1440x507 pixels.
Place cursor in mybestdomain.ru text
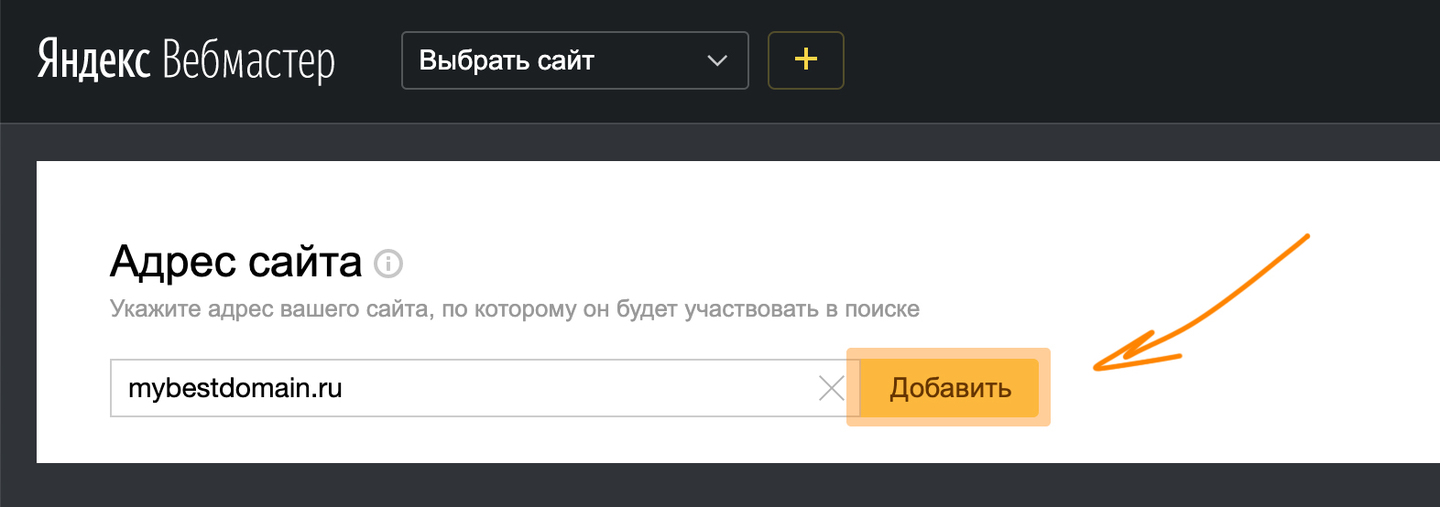tap(235, 388)
